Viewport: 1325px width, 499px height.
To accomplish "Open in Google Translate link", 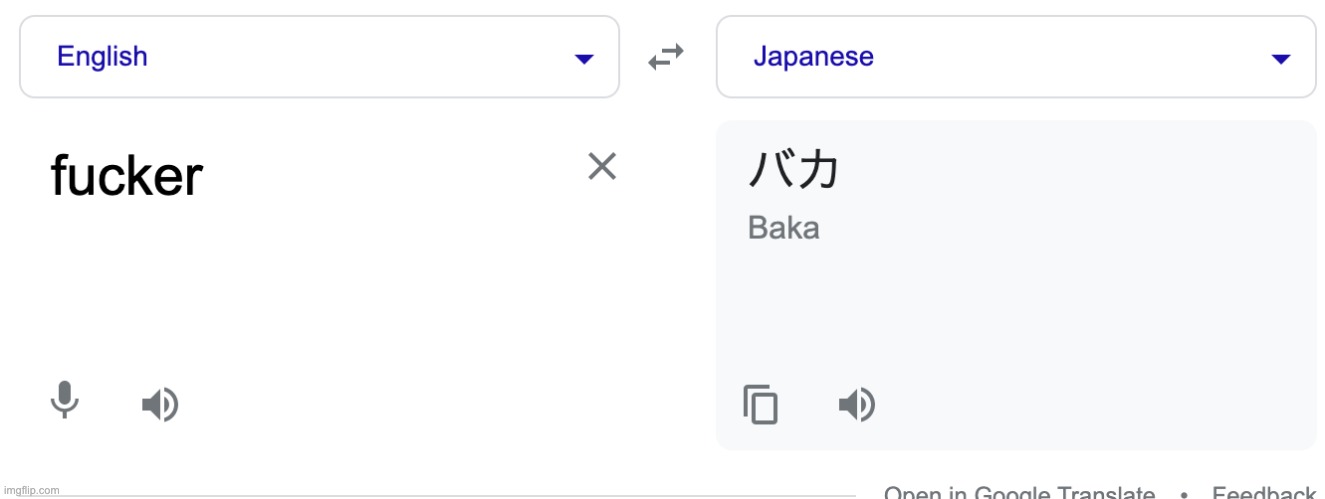I will tap(1019, 493).
